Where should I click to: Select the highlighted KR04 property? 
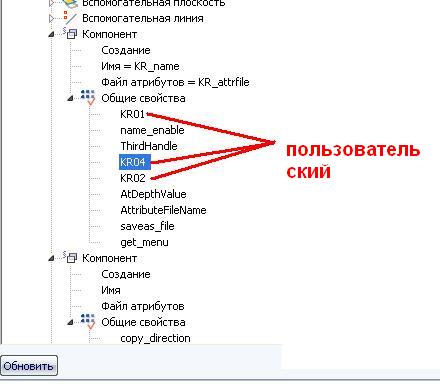[x=135, y=162]
